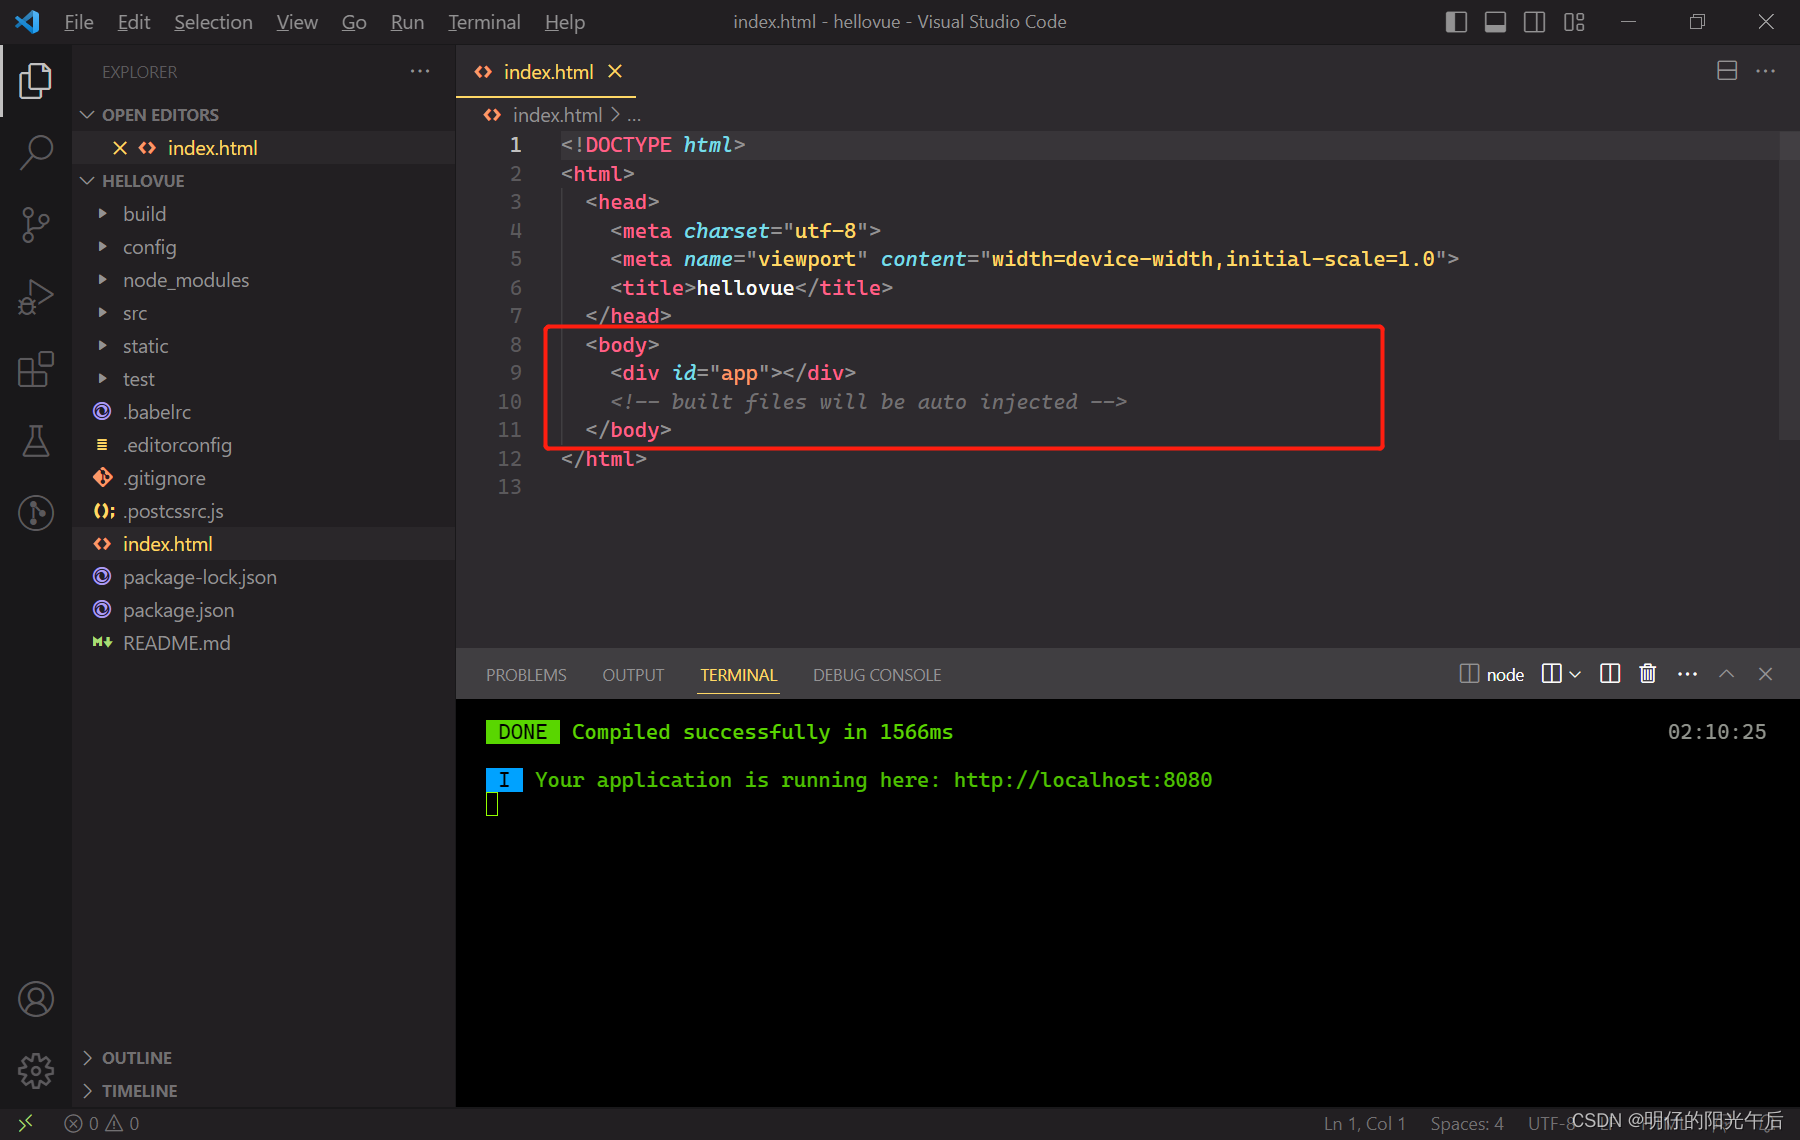Screen dimensions: 1800x1140
Task: Toggle the panel visibility
Action: (1495, 21)
